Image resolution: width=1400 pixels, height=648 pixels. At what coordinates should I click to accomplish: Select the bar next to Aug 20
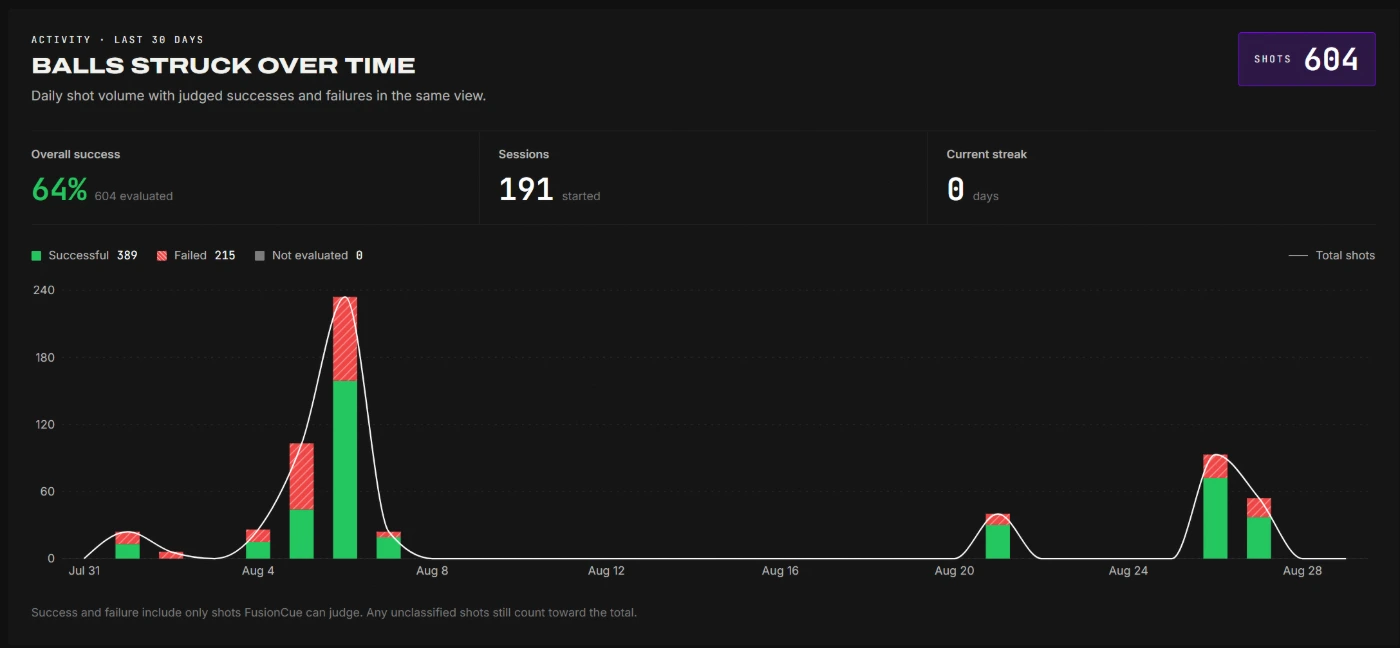click(x=998, y=536)
